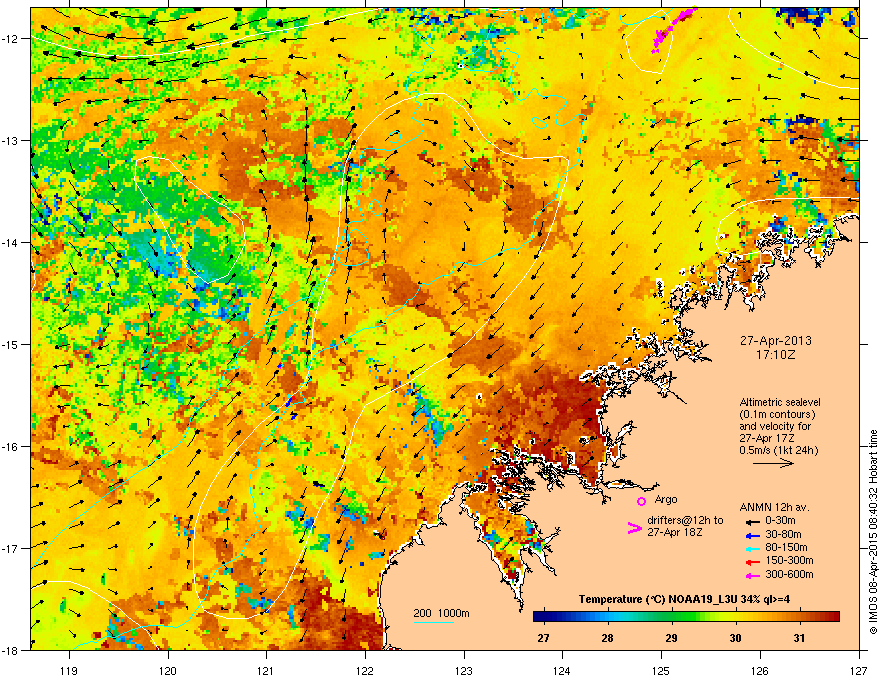
Task: Click the 150-300m depth label
Action: click(789, 560)
